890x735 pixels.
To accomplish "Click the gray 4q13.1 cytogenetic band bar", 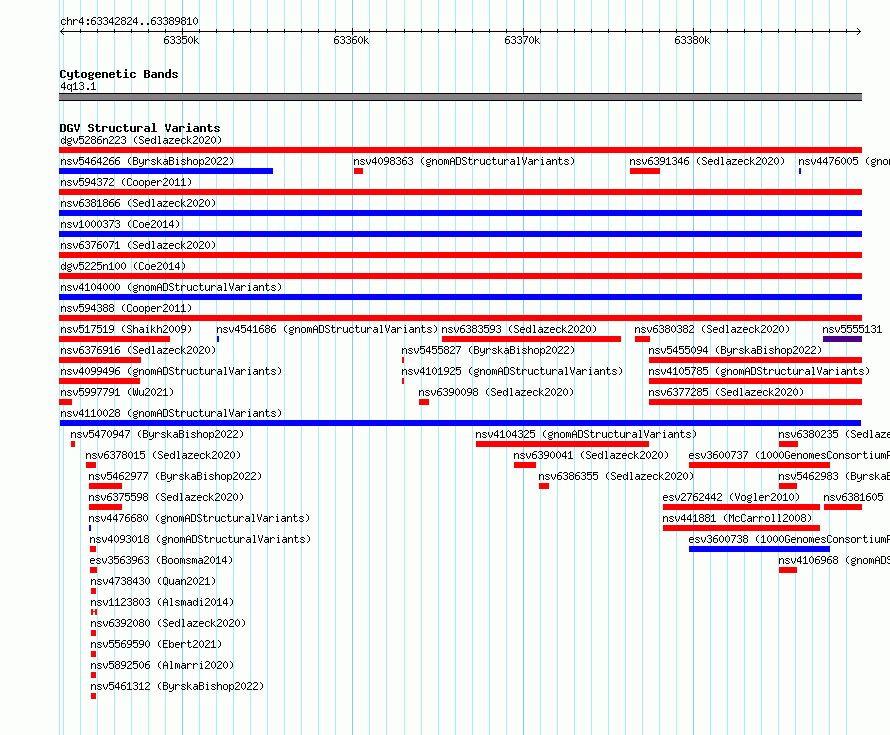I will [460, 97].
